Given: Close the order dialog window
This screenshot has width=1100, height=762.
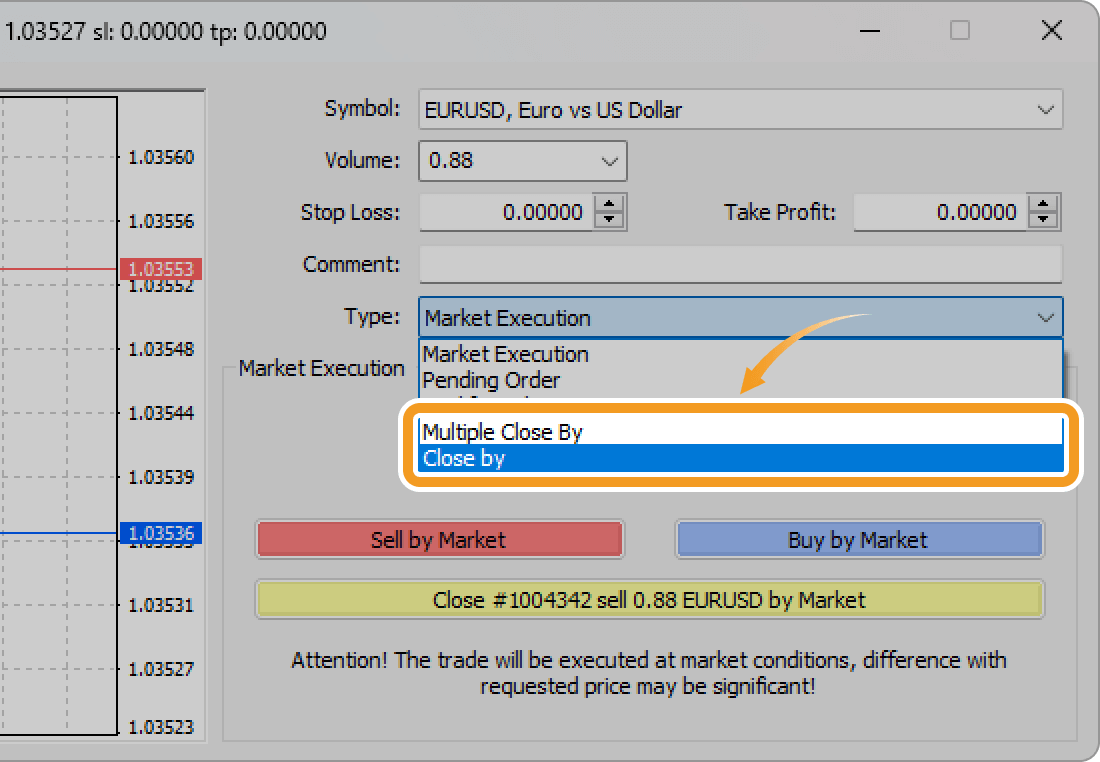Looking at the screenshot, I should 1051,31.
